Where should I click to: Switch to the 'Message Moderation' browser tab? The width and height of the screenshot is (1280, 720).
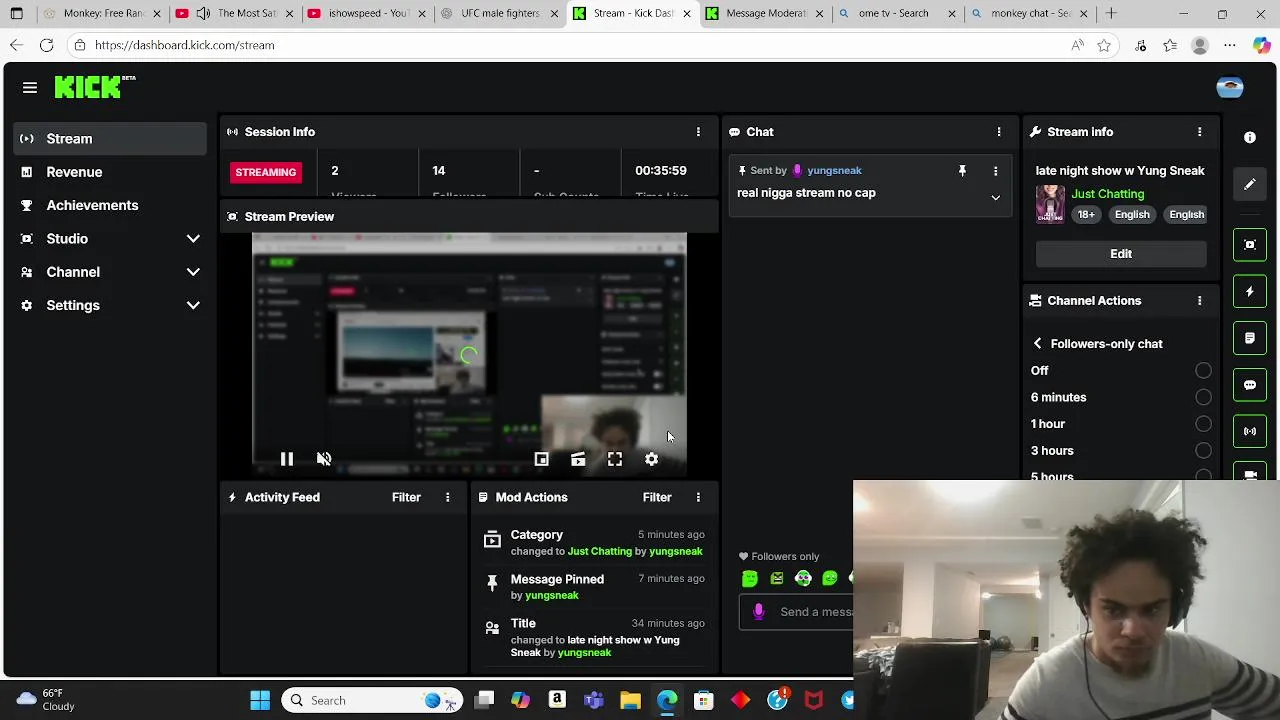pos(764,14)
